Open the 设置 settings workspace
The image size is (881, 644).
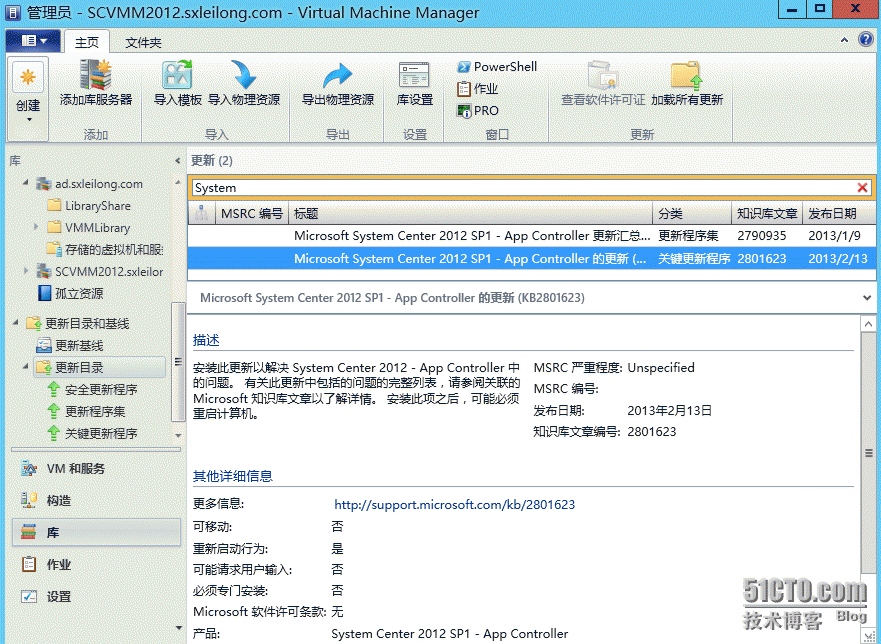click(x=96, y=596)
